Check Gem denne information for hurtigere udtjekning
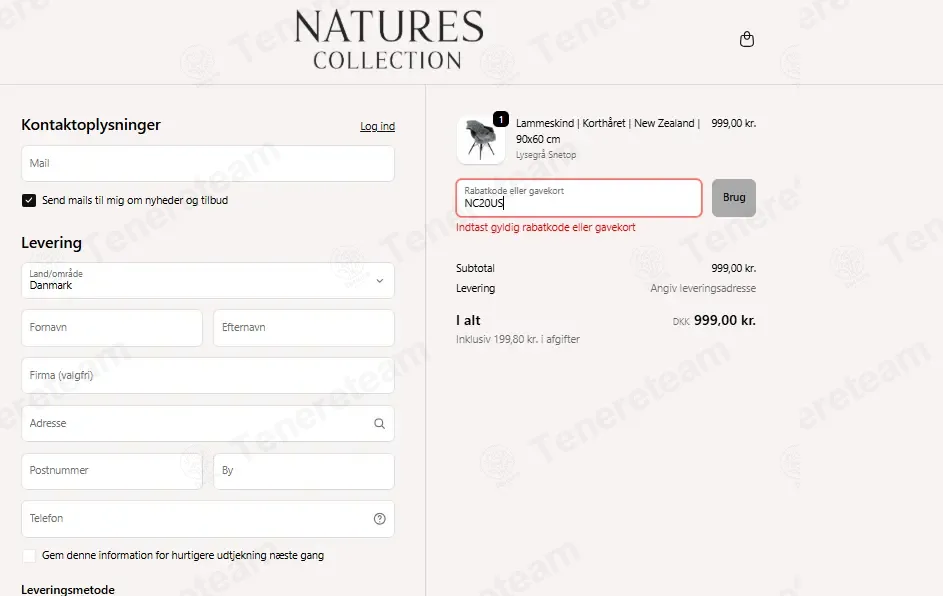 29,556
